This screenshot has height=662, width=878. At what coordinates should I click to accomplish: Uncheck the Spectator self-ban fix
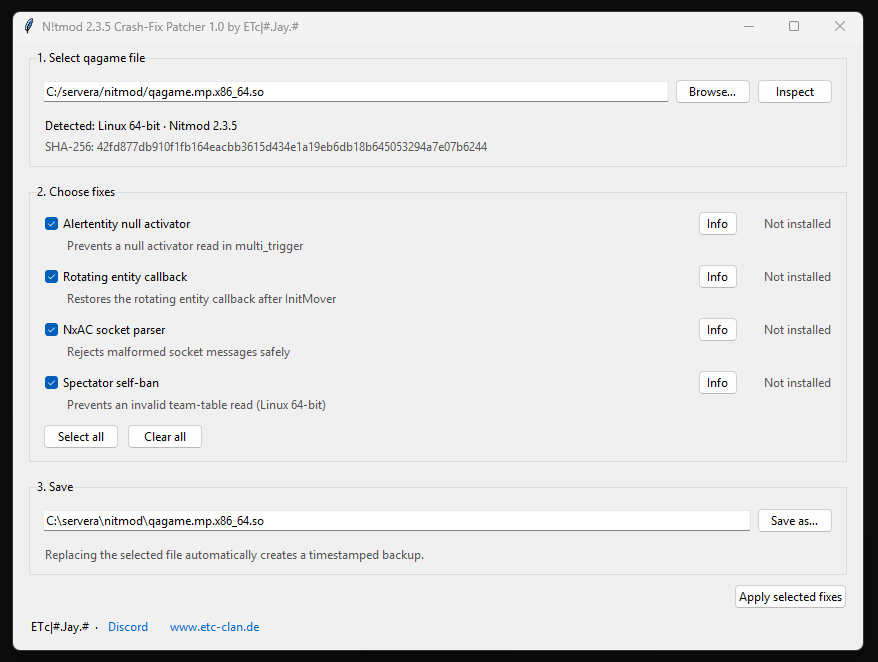[x=52, y=383]
